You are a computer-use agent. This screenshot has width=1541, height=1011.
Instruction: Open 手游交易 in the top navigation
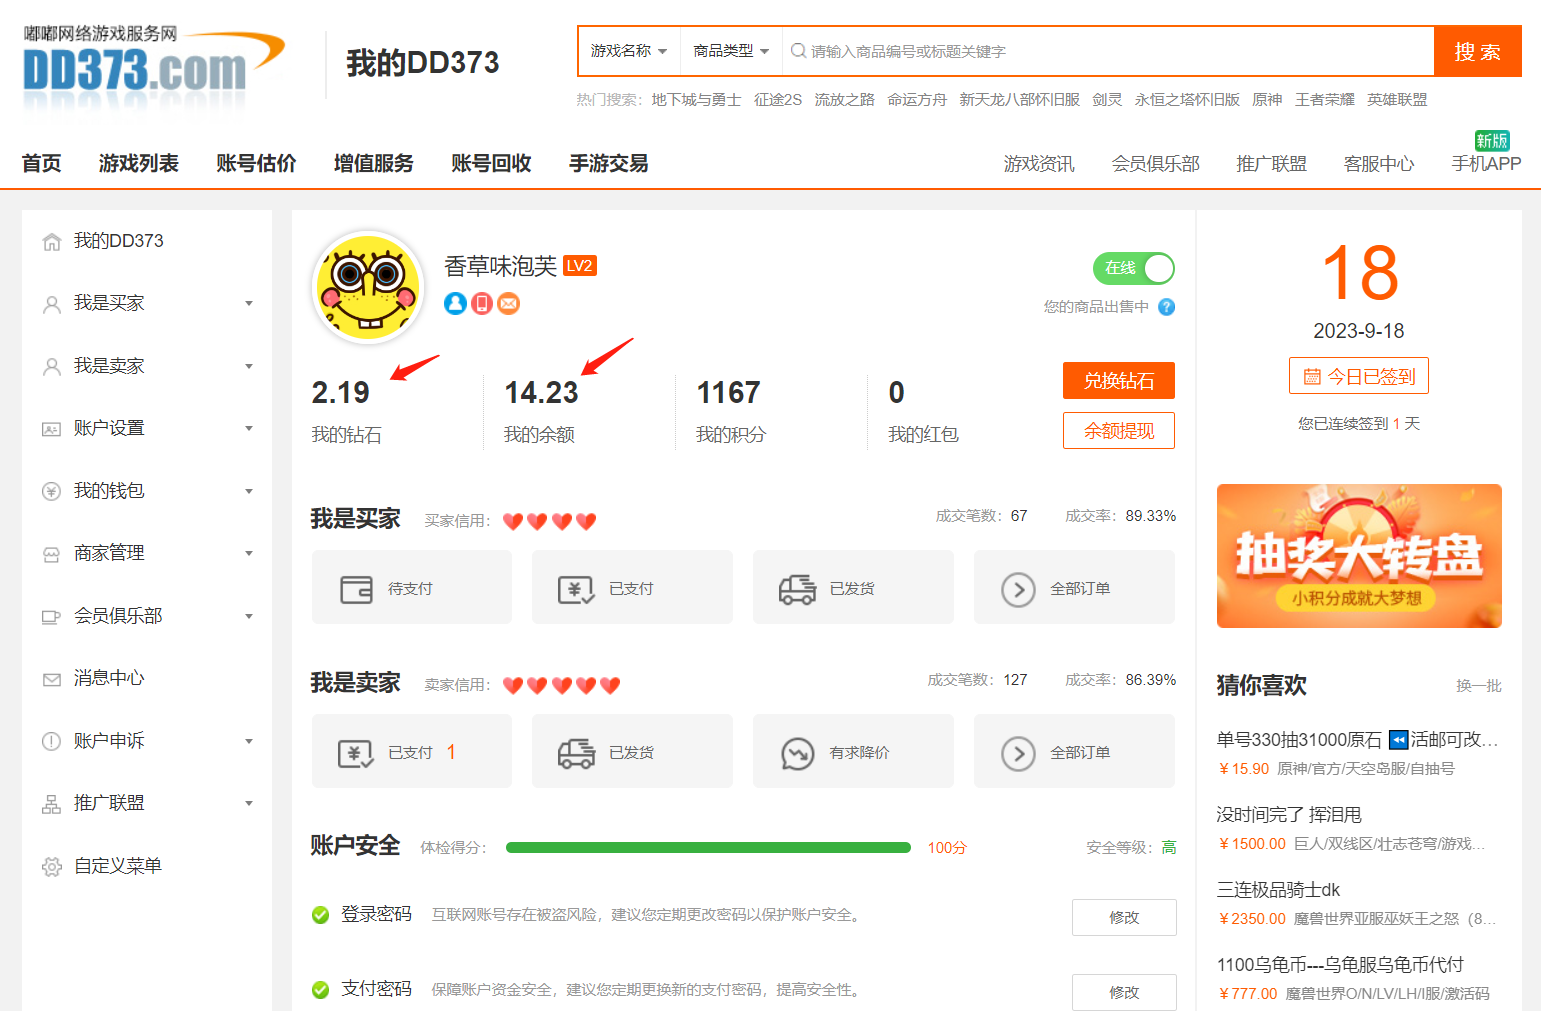[x=608, y=163]
